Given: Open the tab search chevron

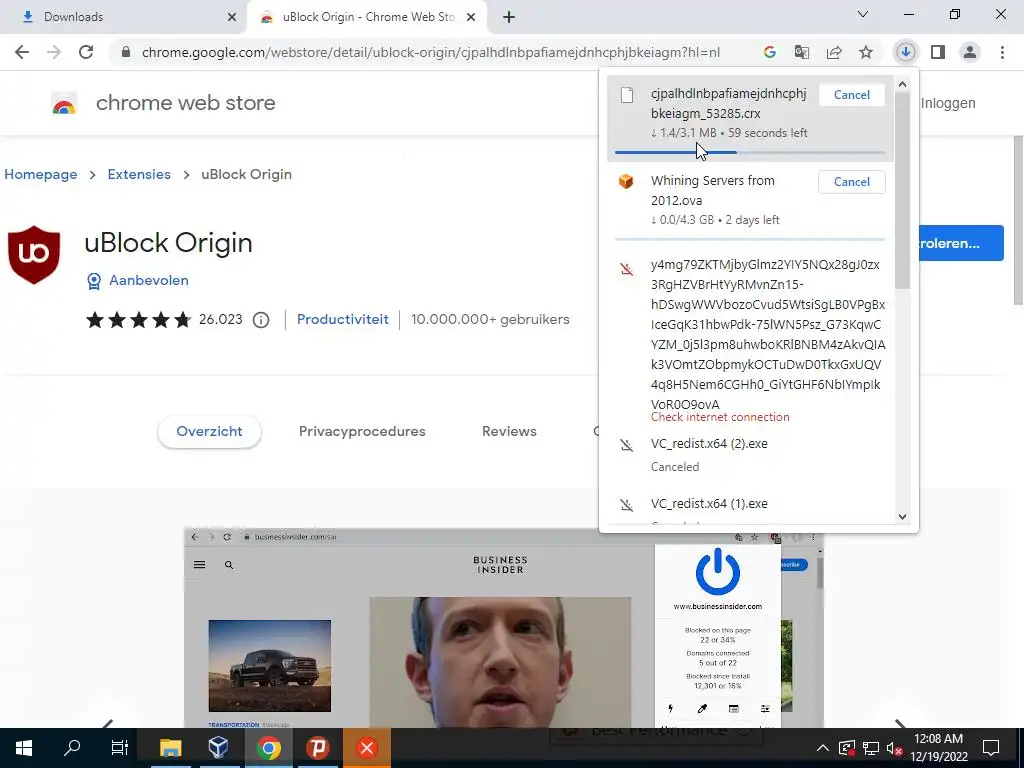Looking at the screenshot, I should tap(863, 14).
